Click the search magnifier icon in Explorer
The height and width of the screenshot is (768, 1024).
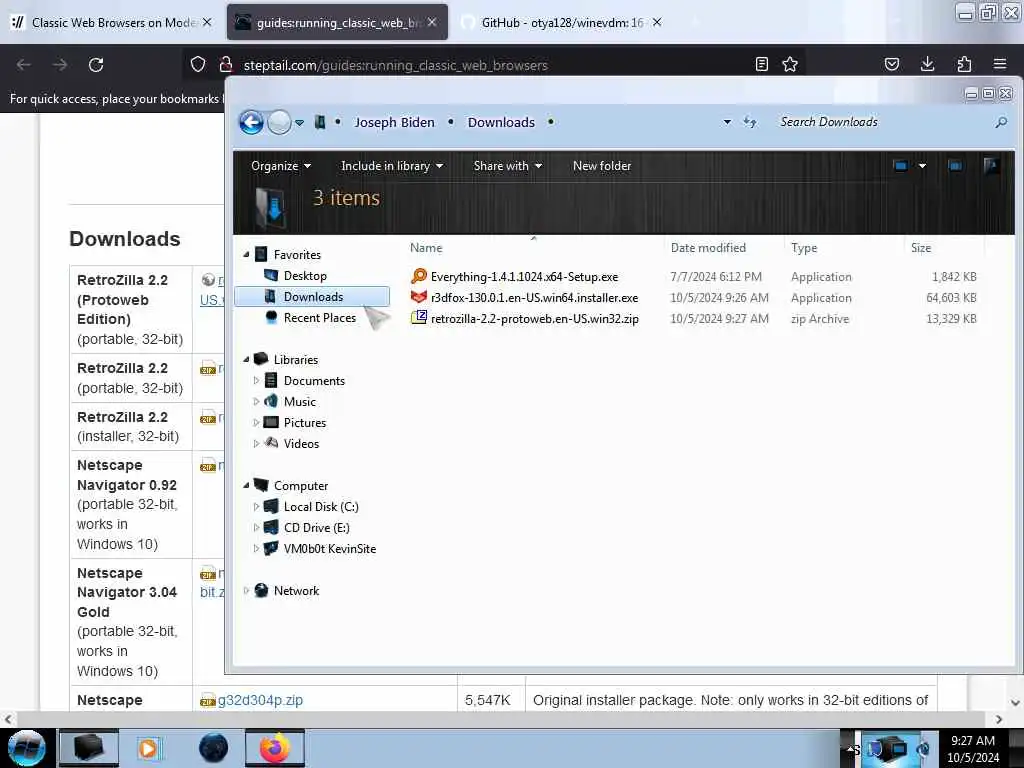1000,122
